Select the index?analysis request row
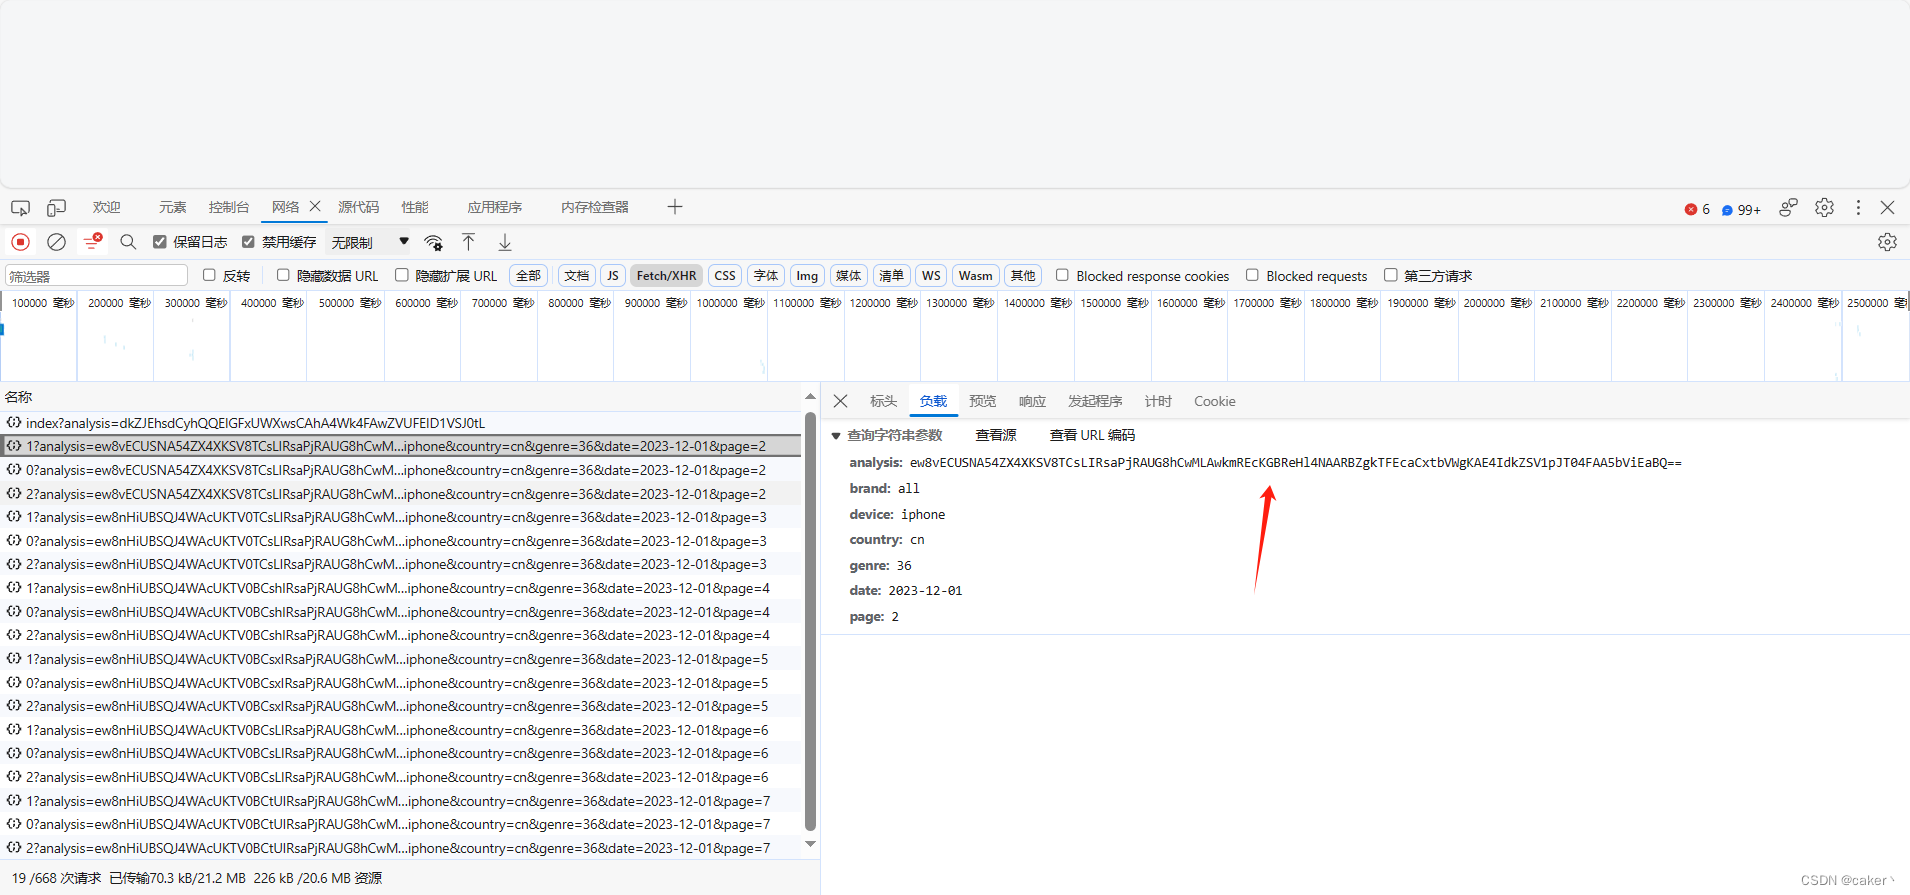Viewport: 1910px width, 895px height. (402, 423)
